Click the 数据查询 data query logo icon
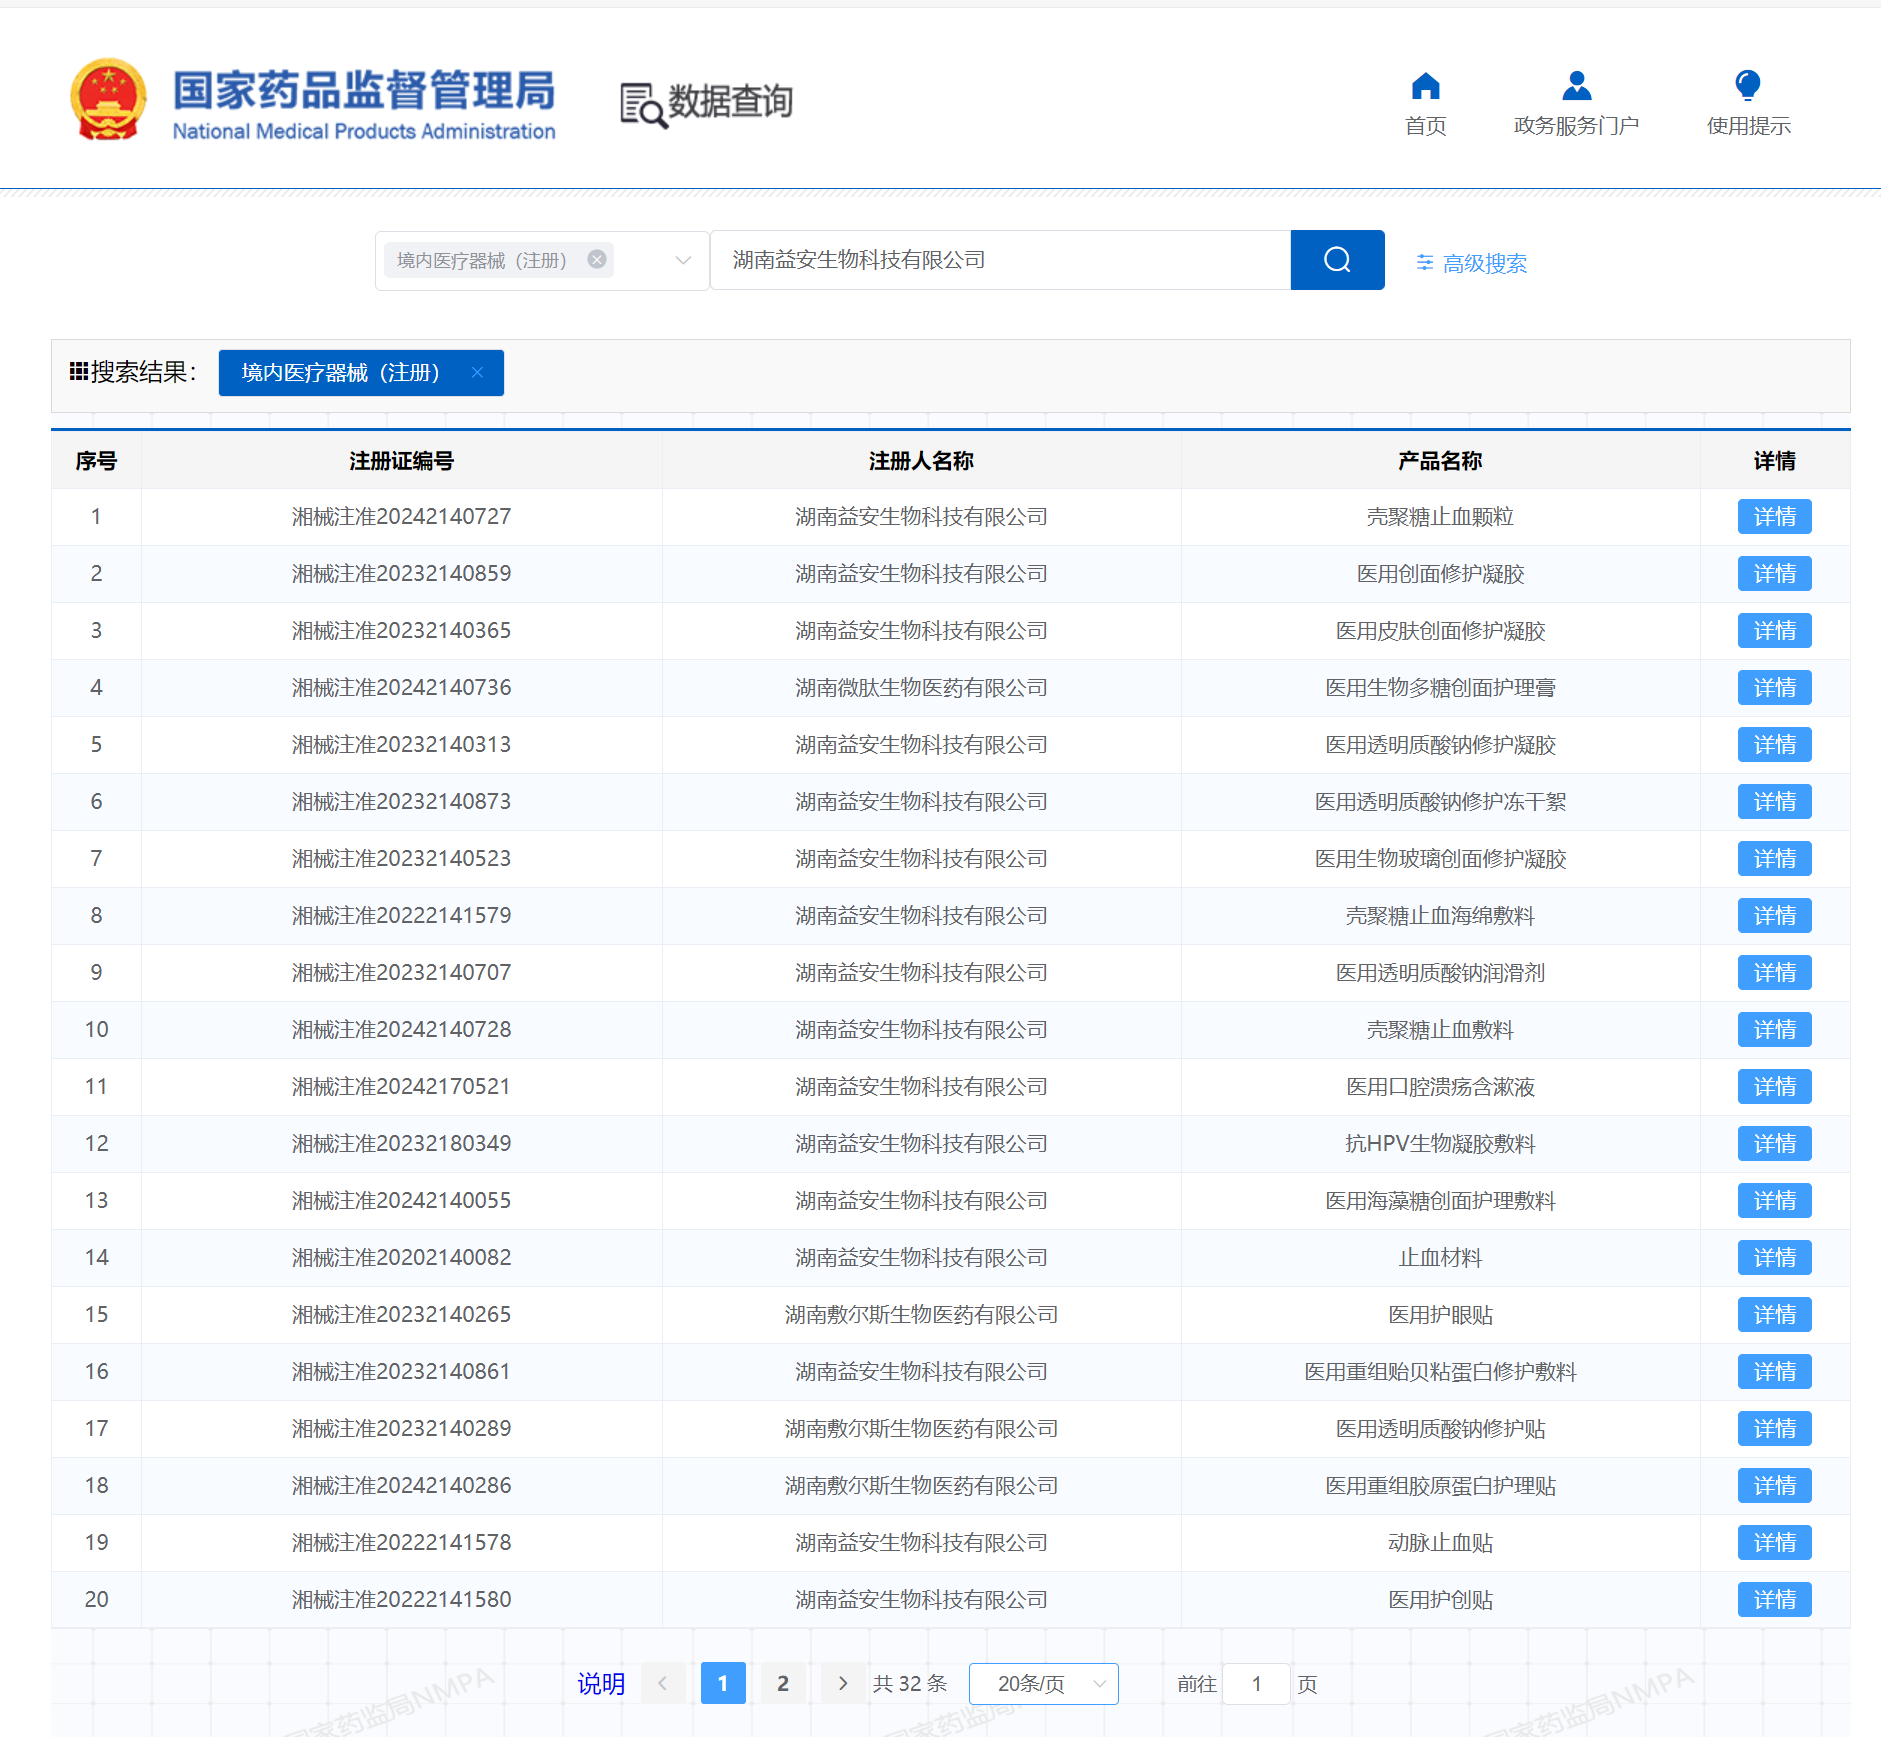The width and height of the screenshot is (1881, 1747). point(642,105)
